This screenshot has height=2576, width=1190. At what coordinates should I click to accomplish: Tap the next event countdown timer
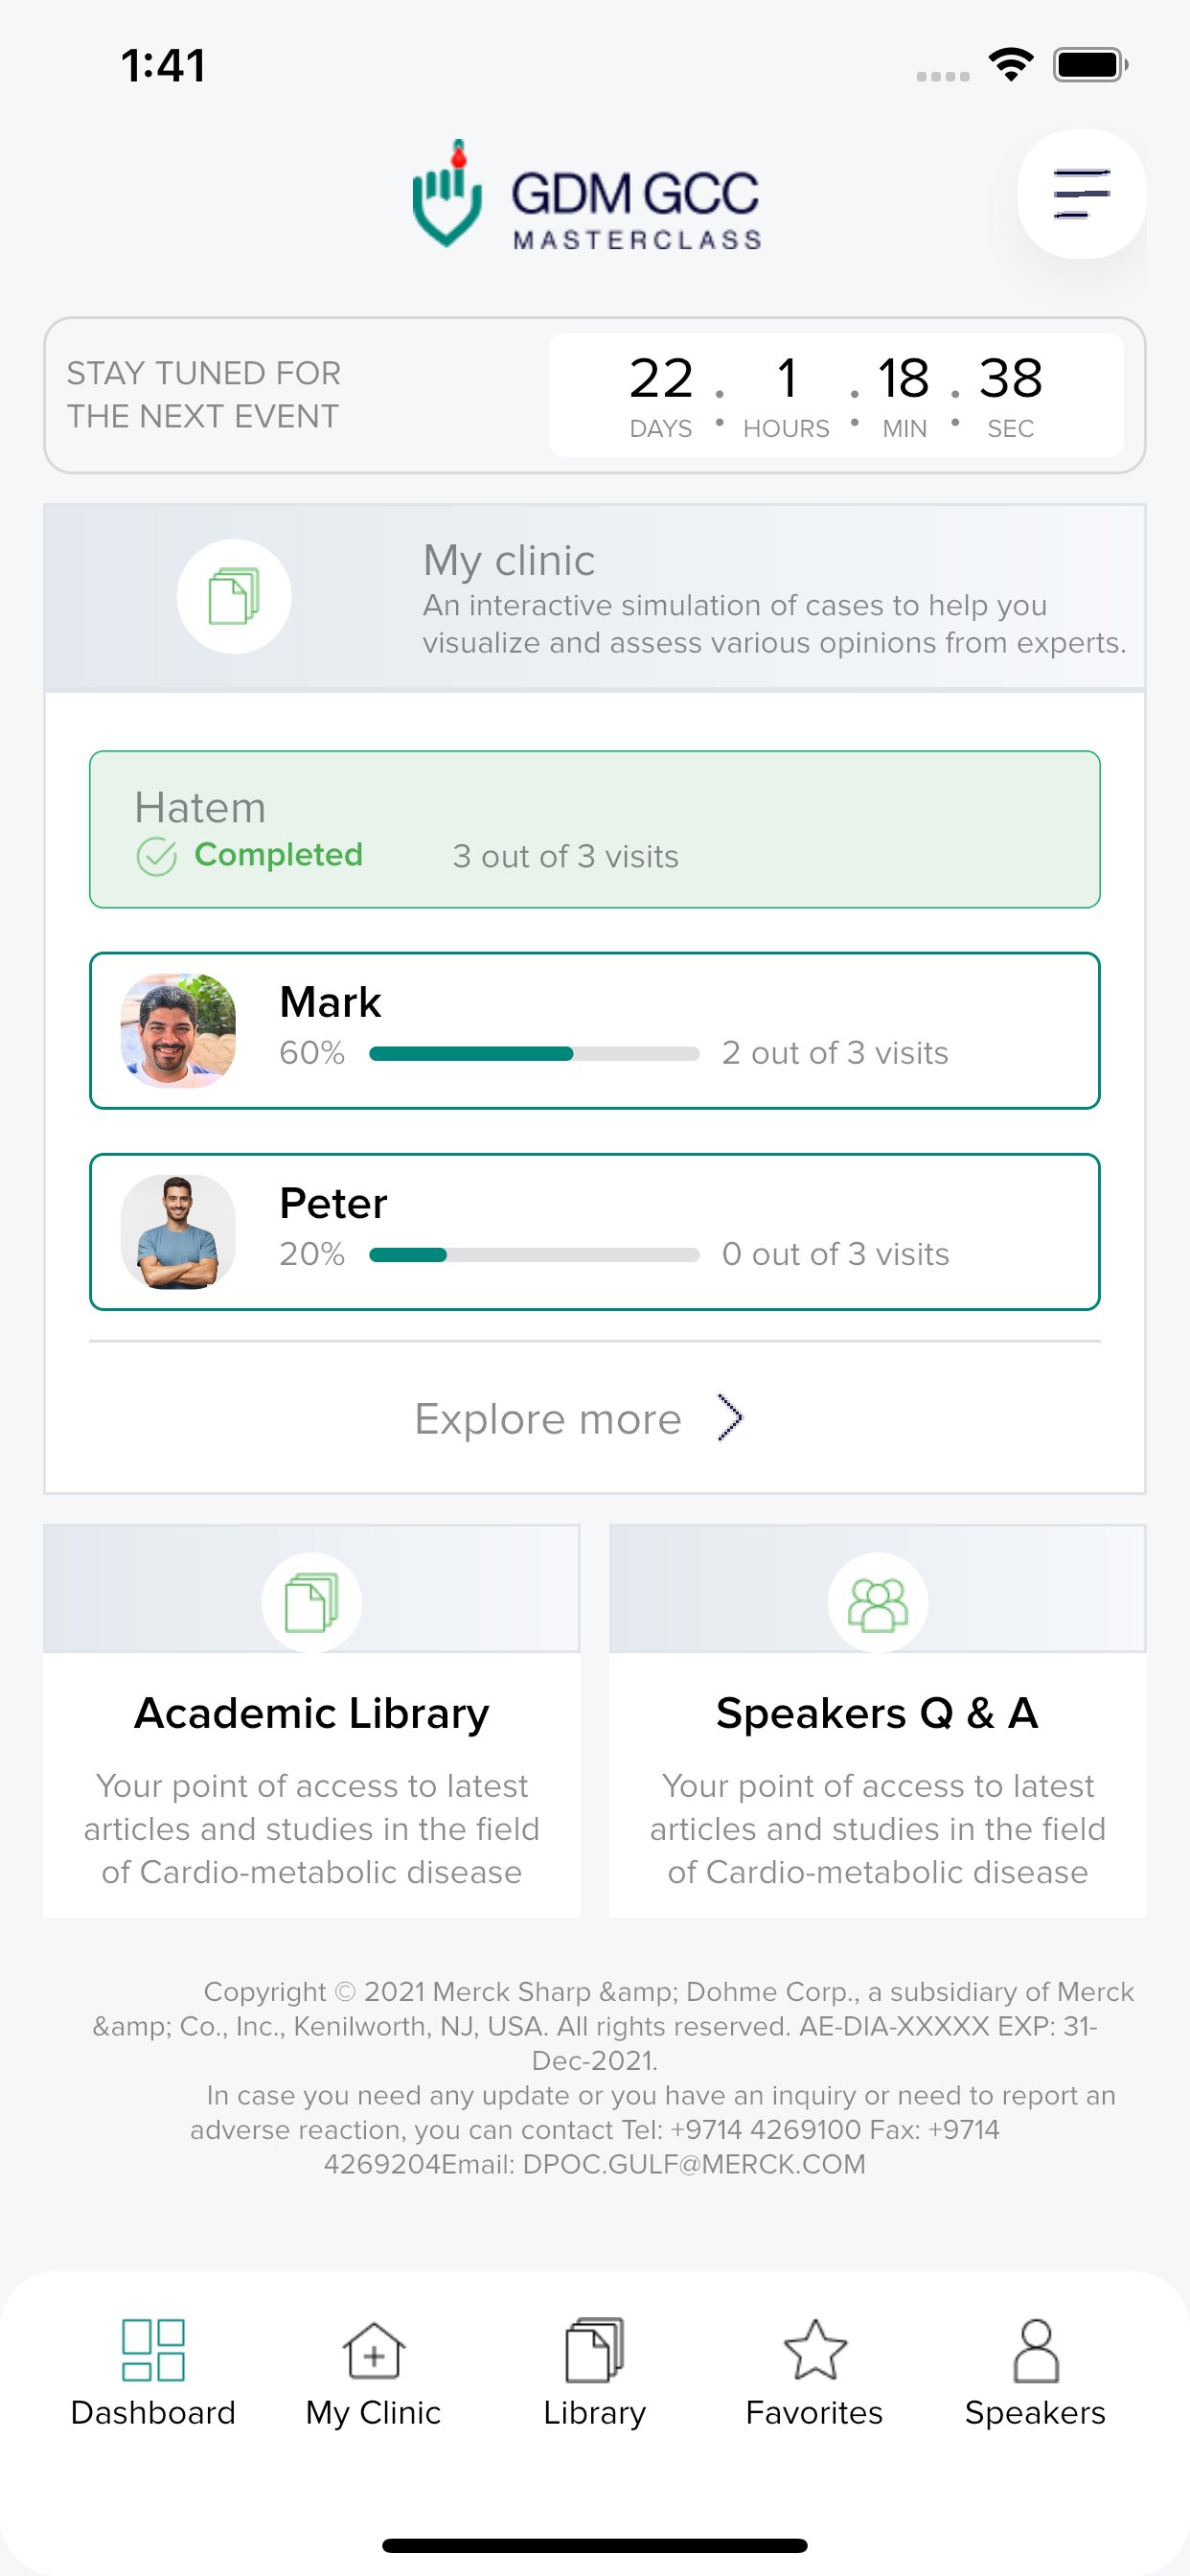pos(835,395)
